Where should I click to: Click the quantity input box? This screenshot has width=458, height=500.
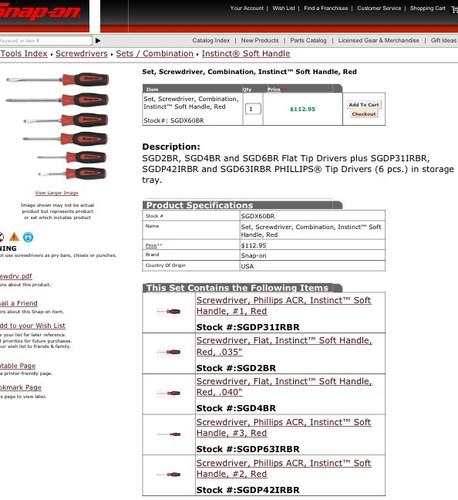coord(253,109)
